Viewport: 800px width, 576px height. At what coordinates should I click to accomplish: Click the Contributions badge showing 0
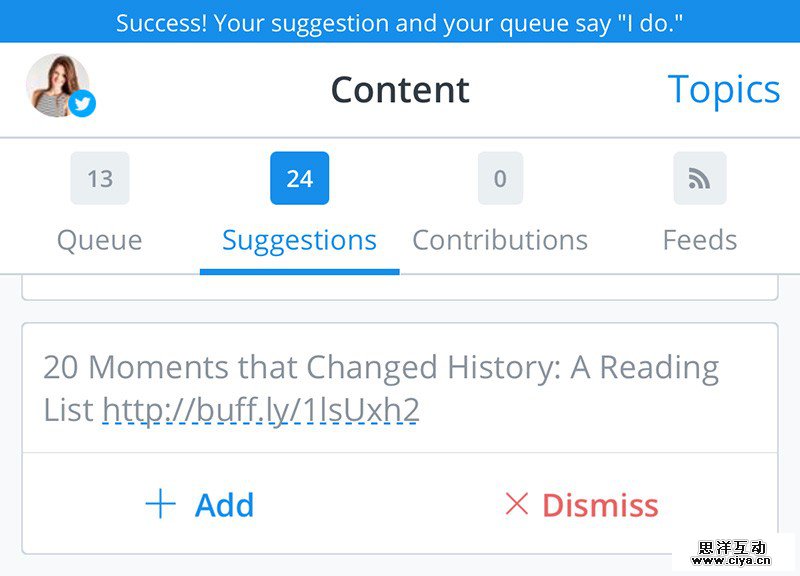tap(500, 179)
